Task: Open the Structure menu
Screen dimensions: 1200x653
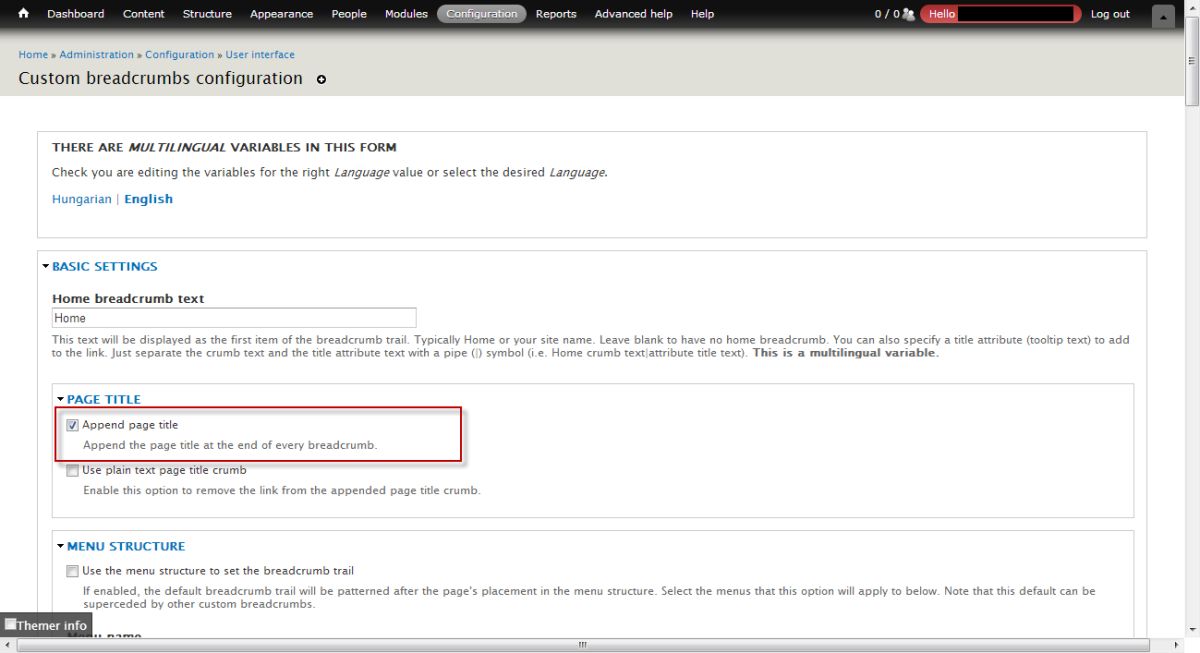Action: click(x=207, y=14)
